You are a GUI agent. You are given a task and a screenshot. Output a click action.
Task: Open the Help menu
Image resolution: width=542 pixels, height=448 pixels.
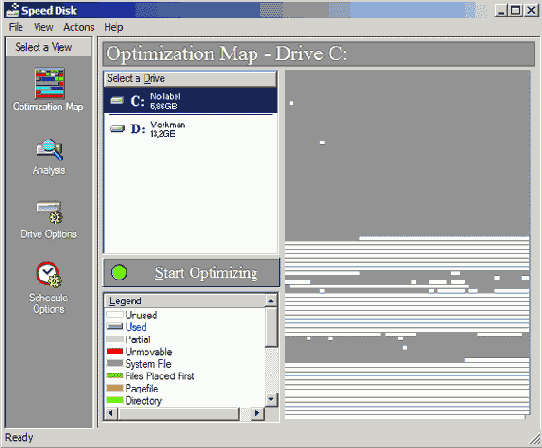click(114, 27)
